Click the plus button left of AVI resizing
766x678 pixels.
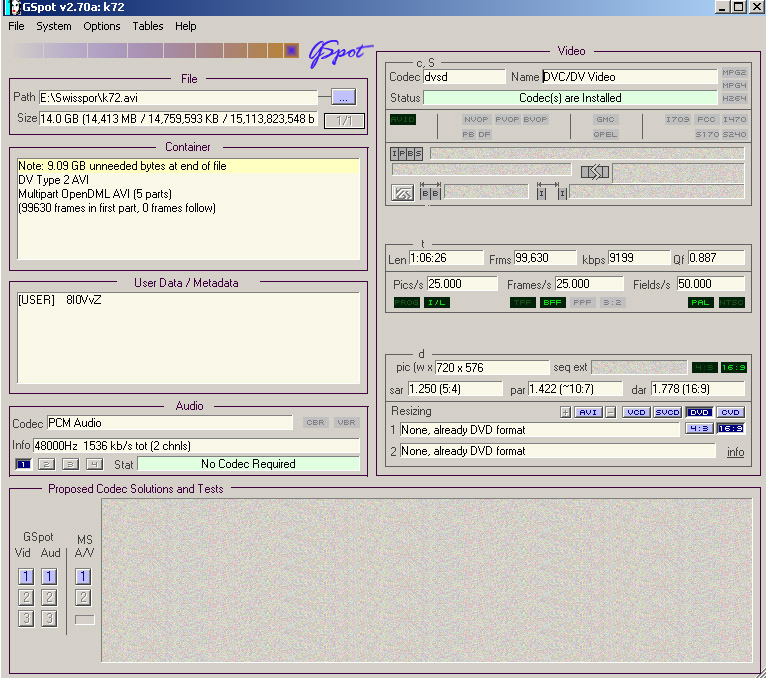pos(565,412)
